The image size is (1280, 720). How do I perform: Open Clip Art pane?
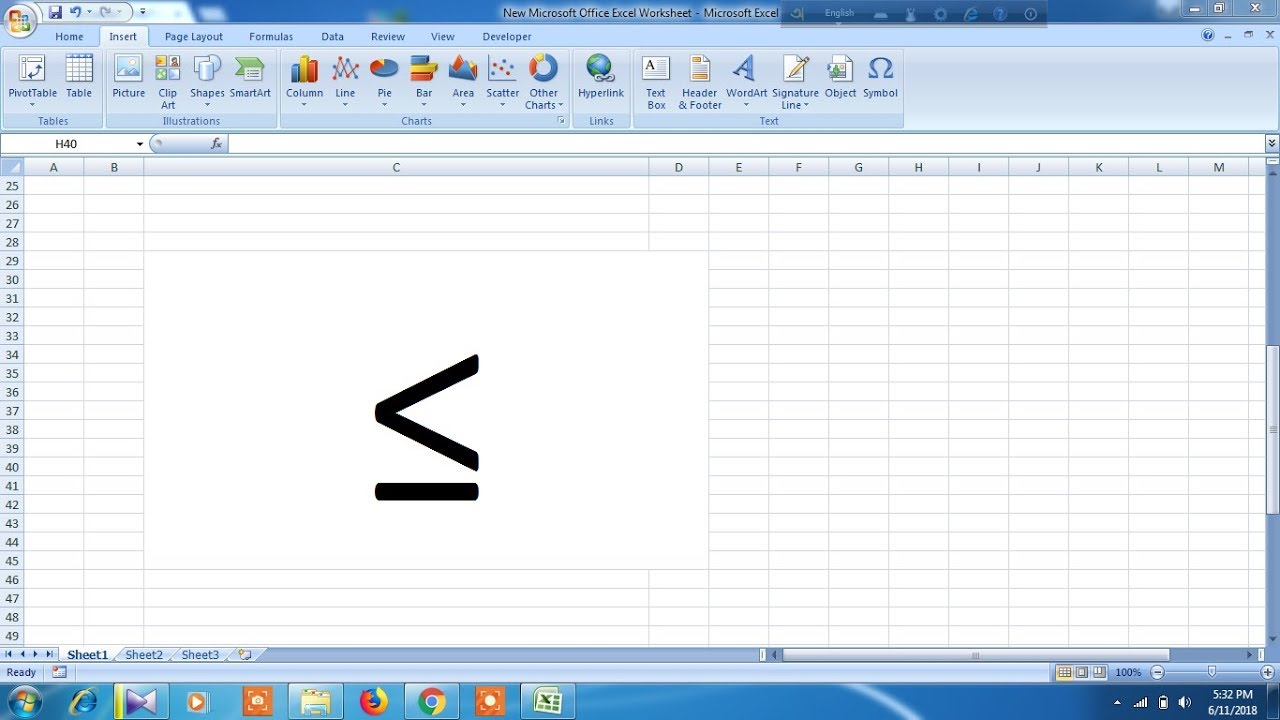(168, 80)
